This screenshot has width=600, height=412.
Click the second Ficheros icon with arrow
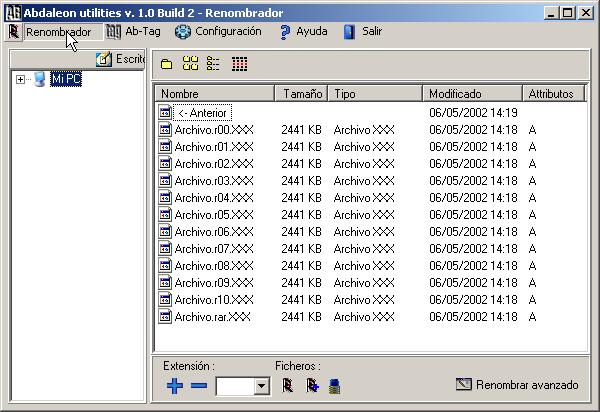pos(312,385)
